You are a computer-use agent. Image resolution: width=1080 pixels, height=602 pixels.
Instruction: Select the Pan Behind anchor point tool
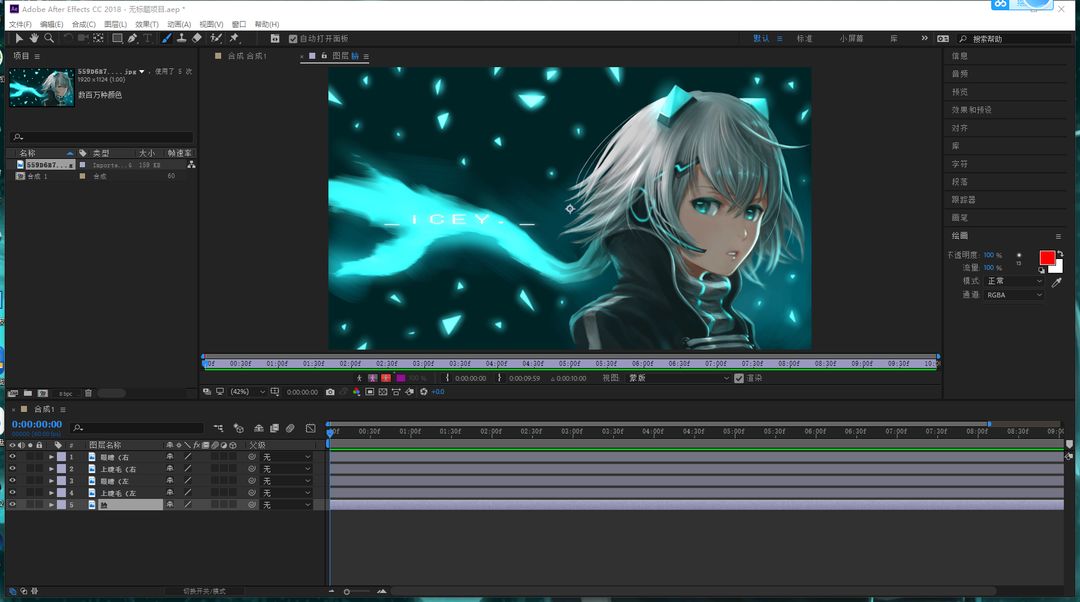(x=98, y=39)
